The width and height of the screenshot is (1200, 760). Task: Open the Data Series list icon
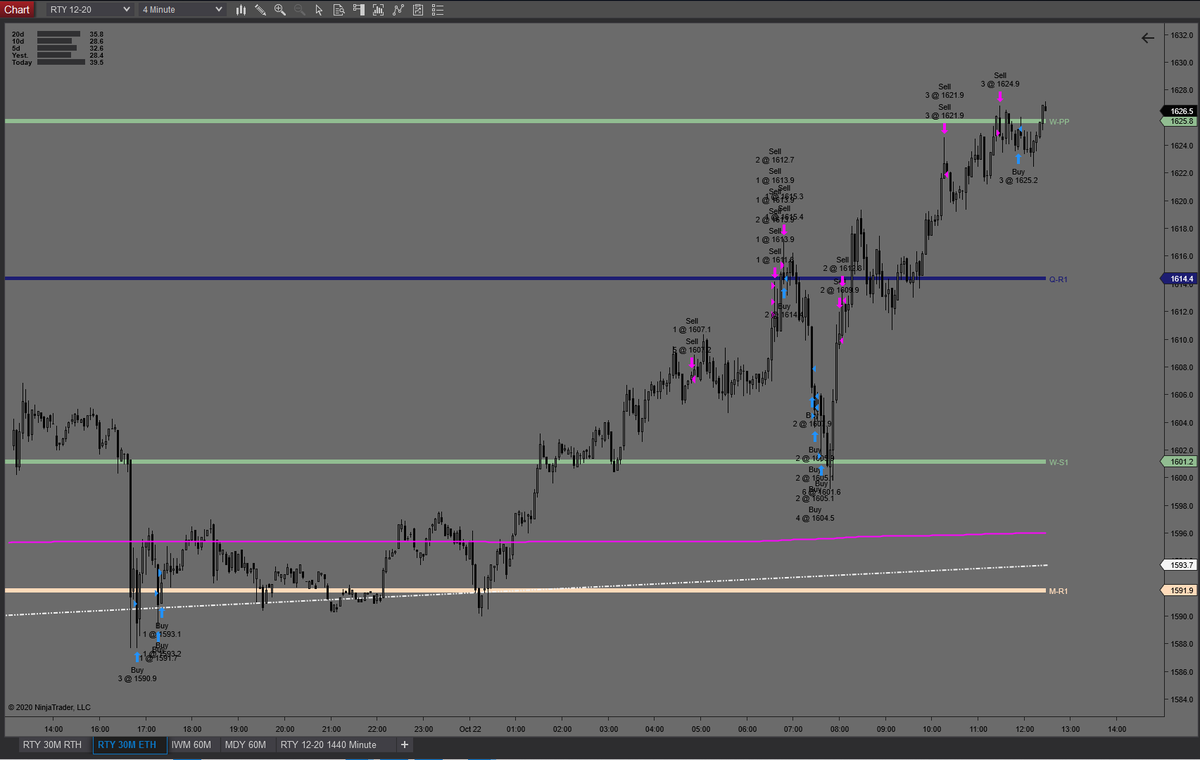438,10
